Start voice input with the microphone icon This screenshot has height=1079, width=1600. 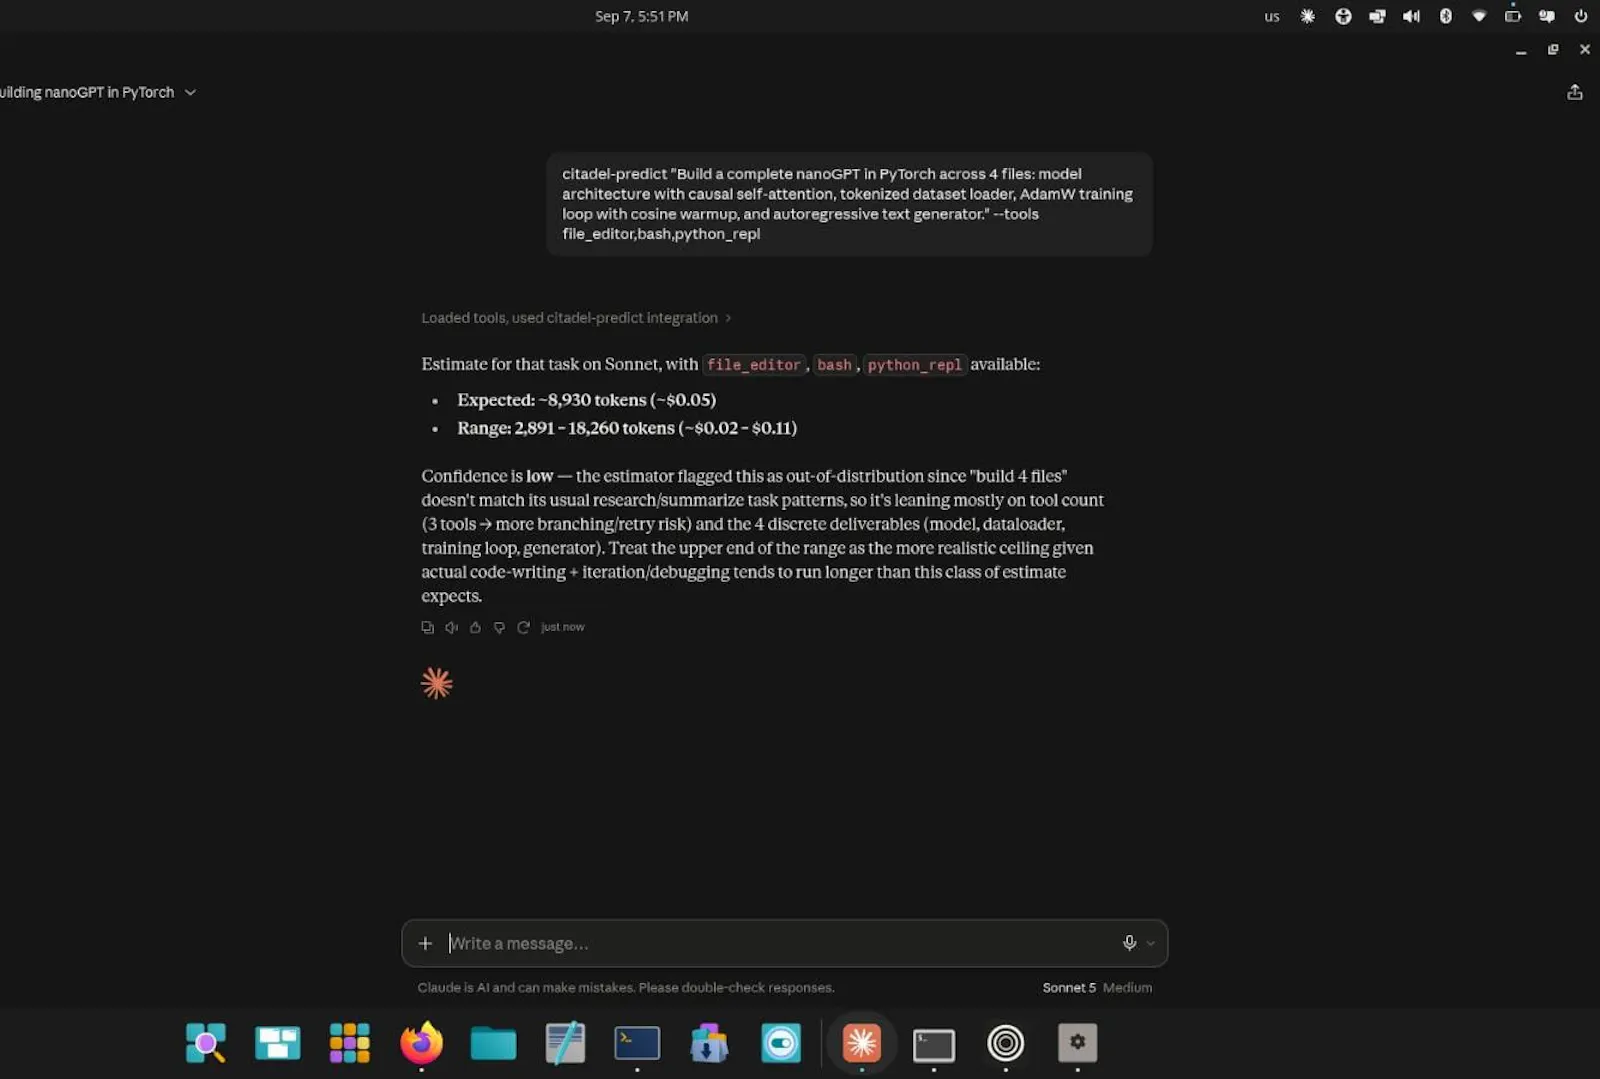1129,943
